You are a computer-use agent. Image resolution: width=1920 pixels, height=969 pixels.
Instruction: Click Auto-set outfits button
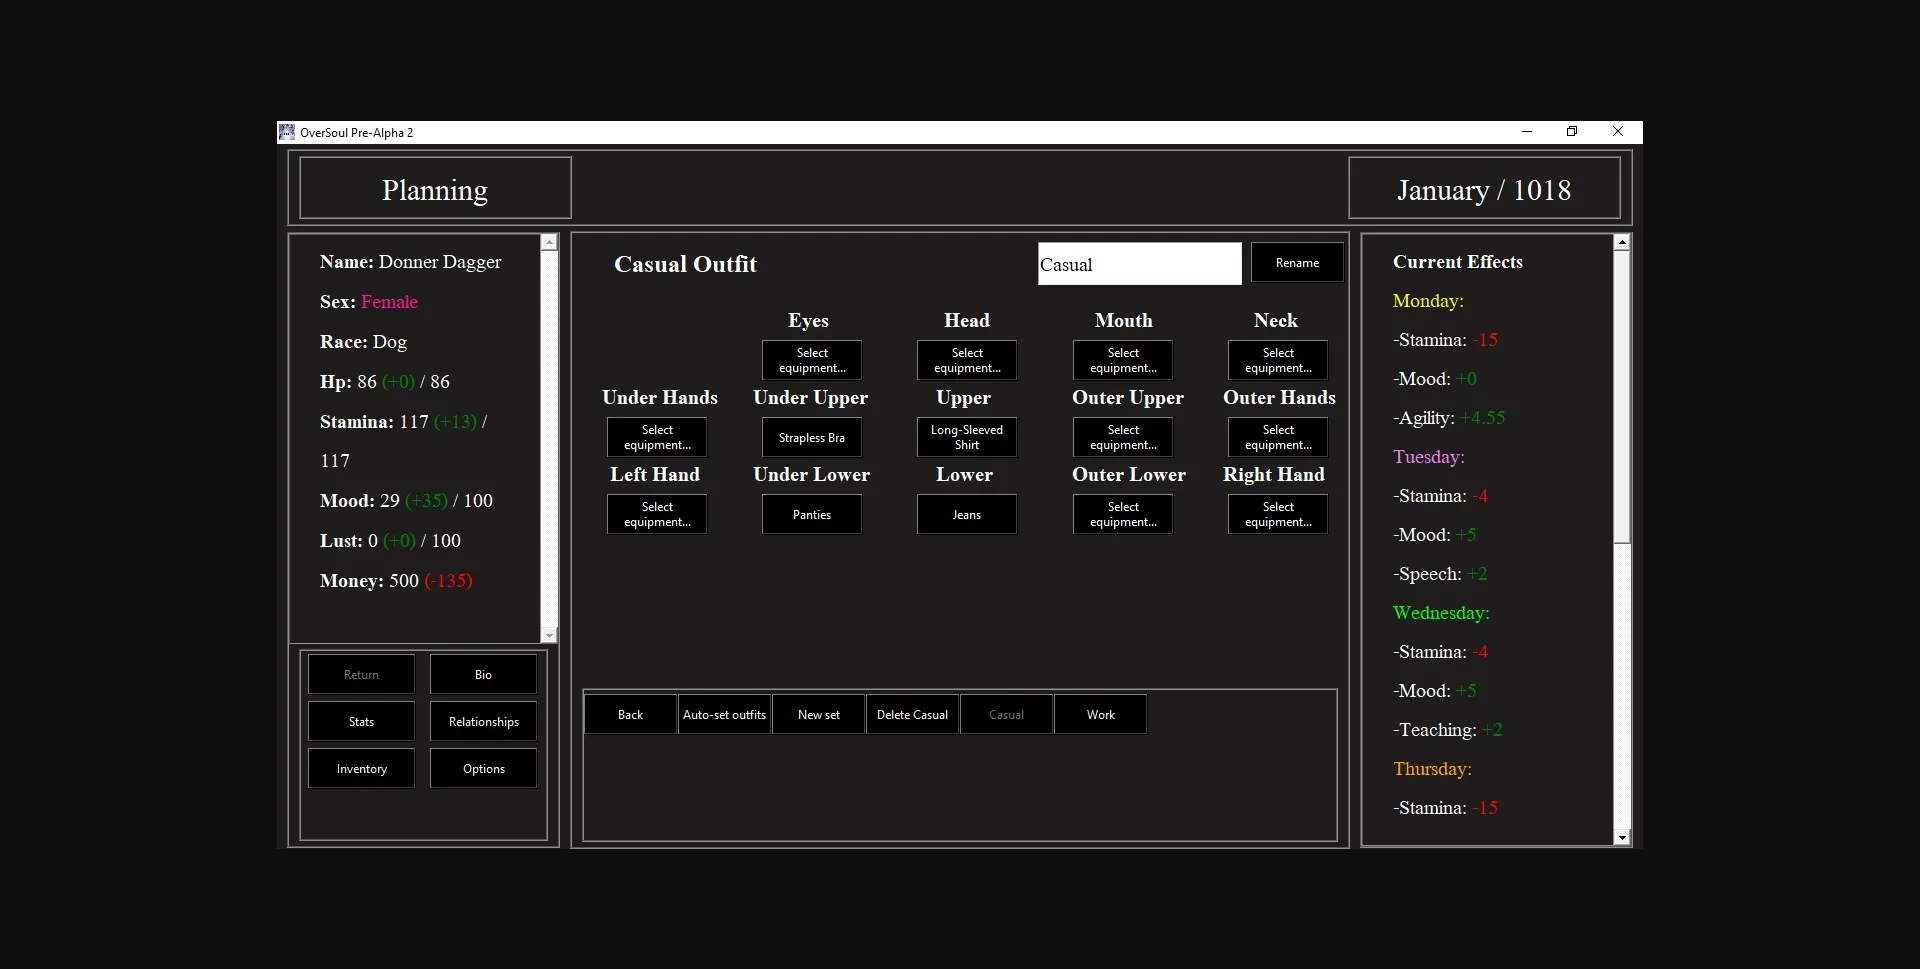pyautogui.click(x=724, y=714)
